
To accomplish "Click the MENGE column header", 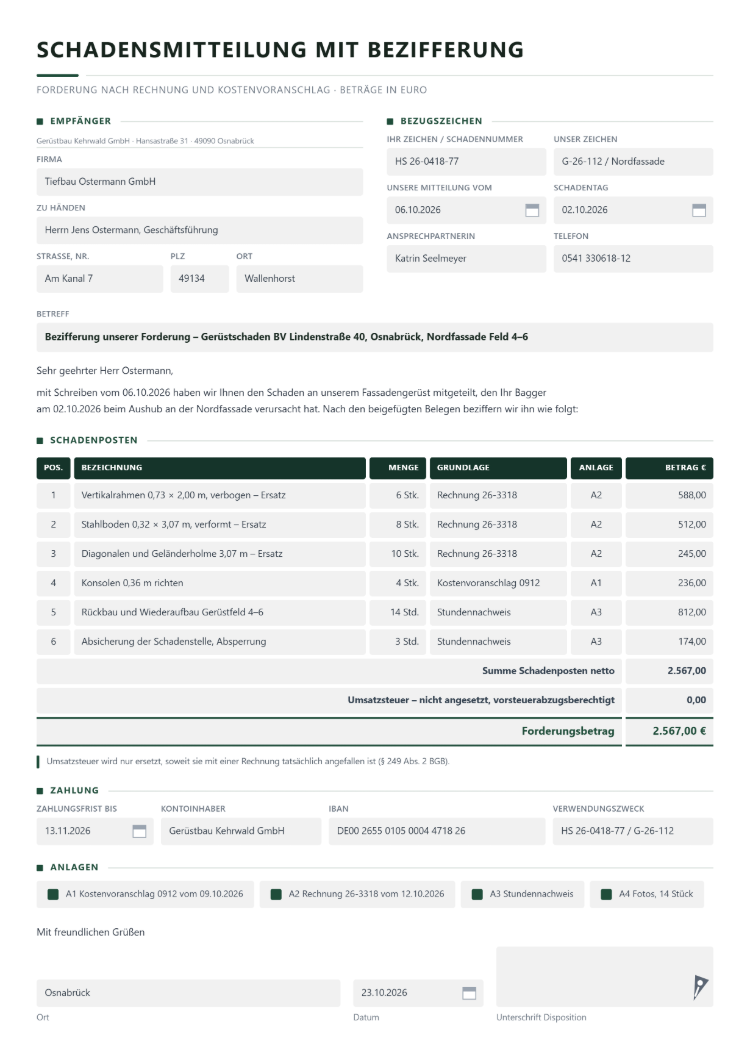I will click(x=398, y=468).
